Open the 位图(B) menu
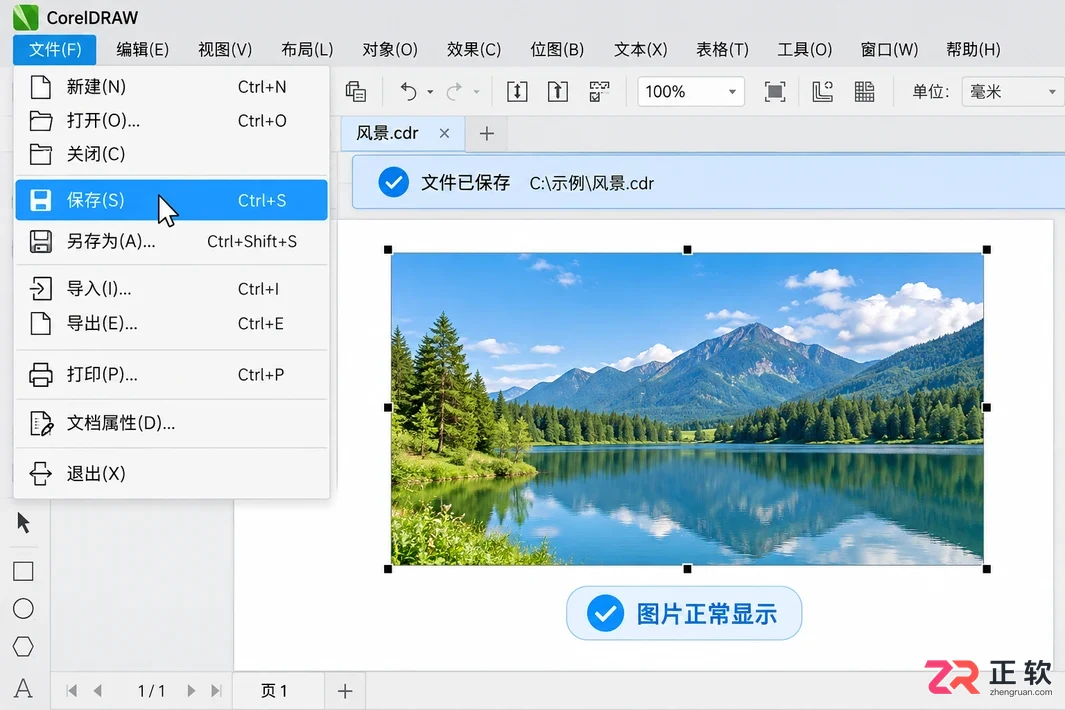 (557, 50)
